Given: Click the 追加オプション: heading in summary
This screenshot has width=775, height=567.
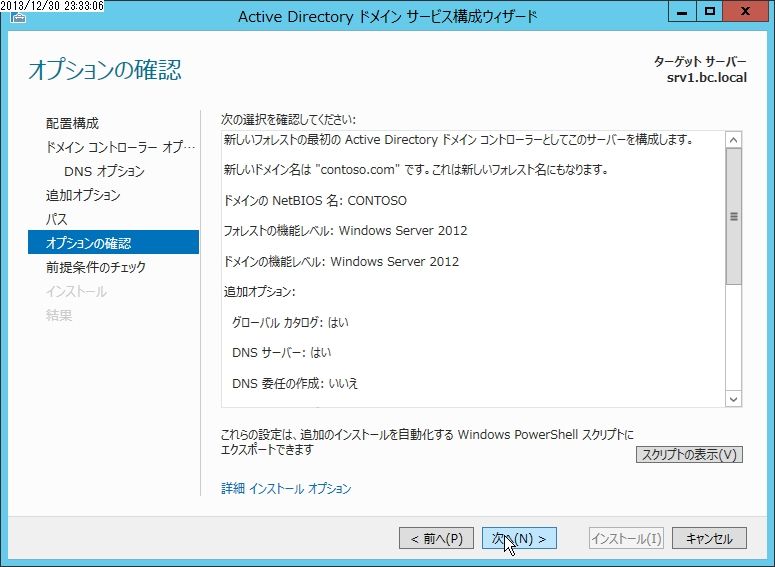Looking at the screenshot, I should (259, 292).
